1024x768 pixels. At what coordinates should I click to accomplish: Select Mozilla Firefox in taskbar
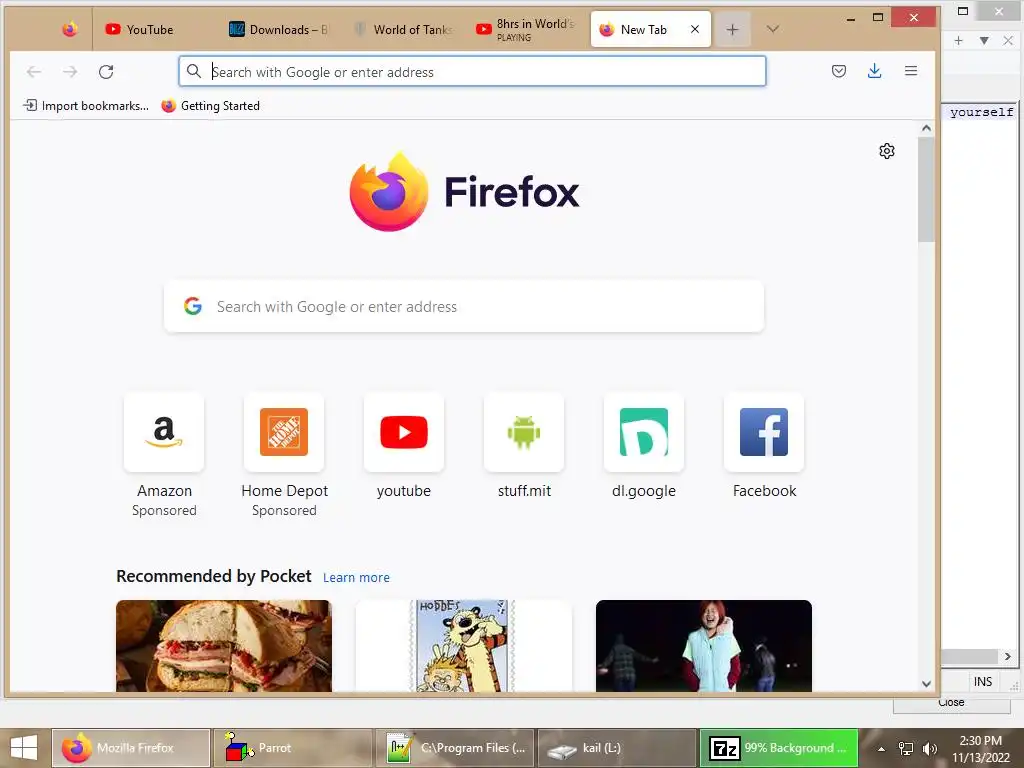[131, 748]
